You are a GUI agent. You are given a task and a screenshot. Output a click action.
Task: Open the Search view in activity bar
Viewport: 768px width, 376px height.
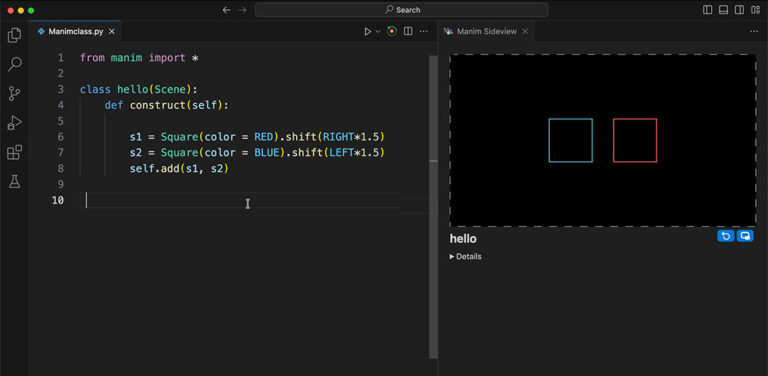pyautogui.click(x=15, y=64)
